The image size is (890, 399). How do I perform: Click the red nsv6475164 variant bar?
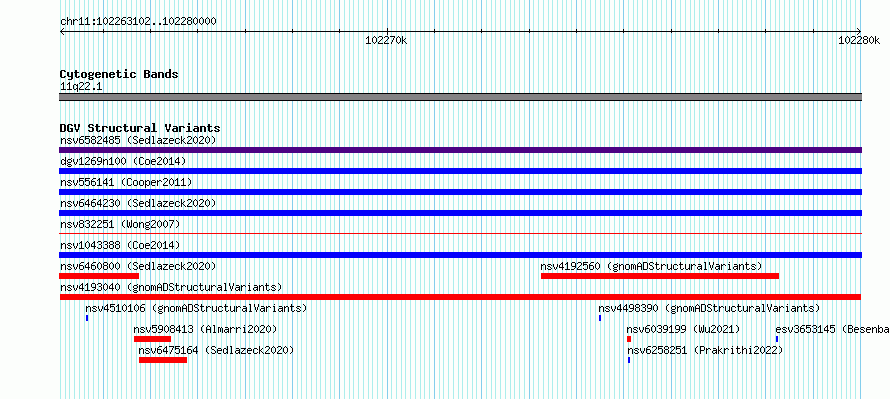163,360
